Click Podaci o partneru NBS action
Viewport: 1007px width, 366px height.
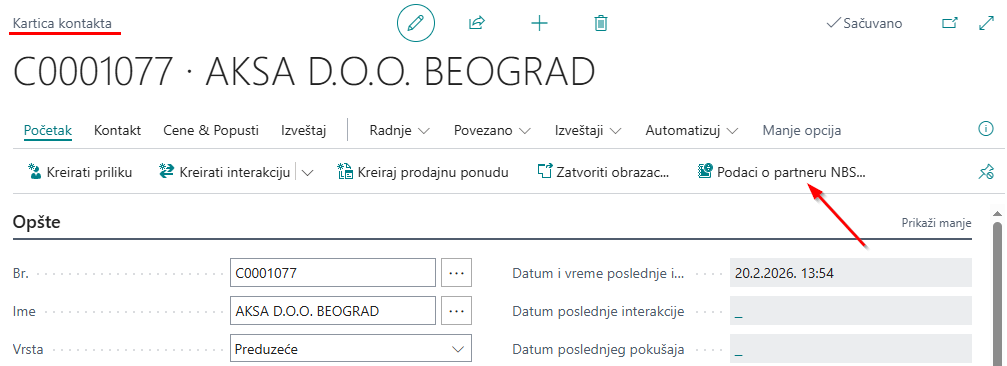point(782,172)
